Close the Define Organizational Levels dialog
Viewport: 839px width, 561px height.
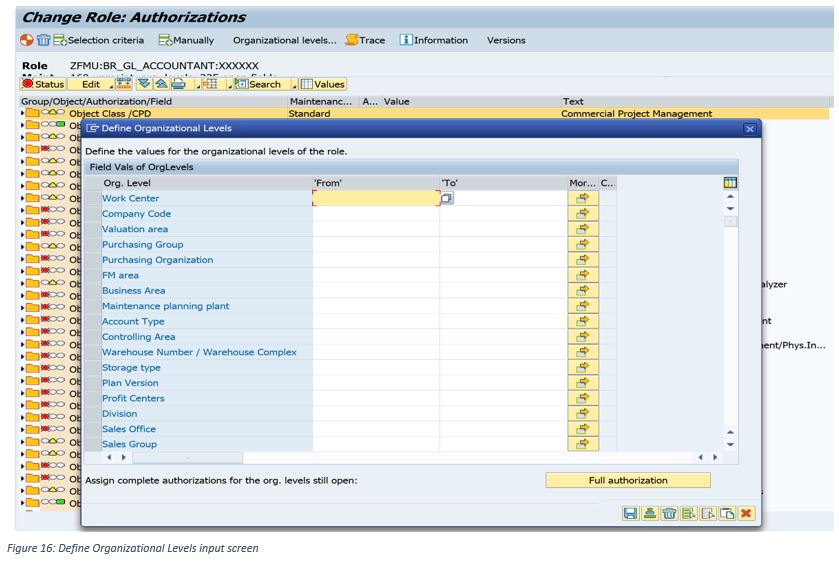(750, 128)
